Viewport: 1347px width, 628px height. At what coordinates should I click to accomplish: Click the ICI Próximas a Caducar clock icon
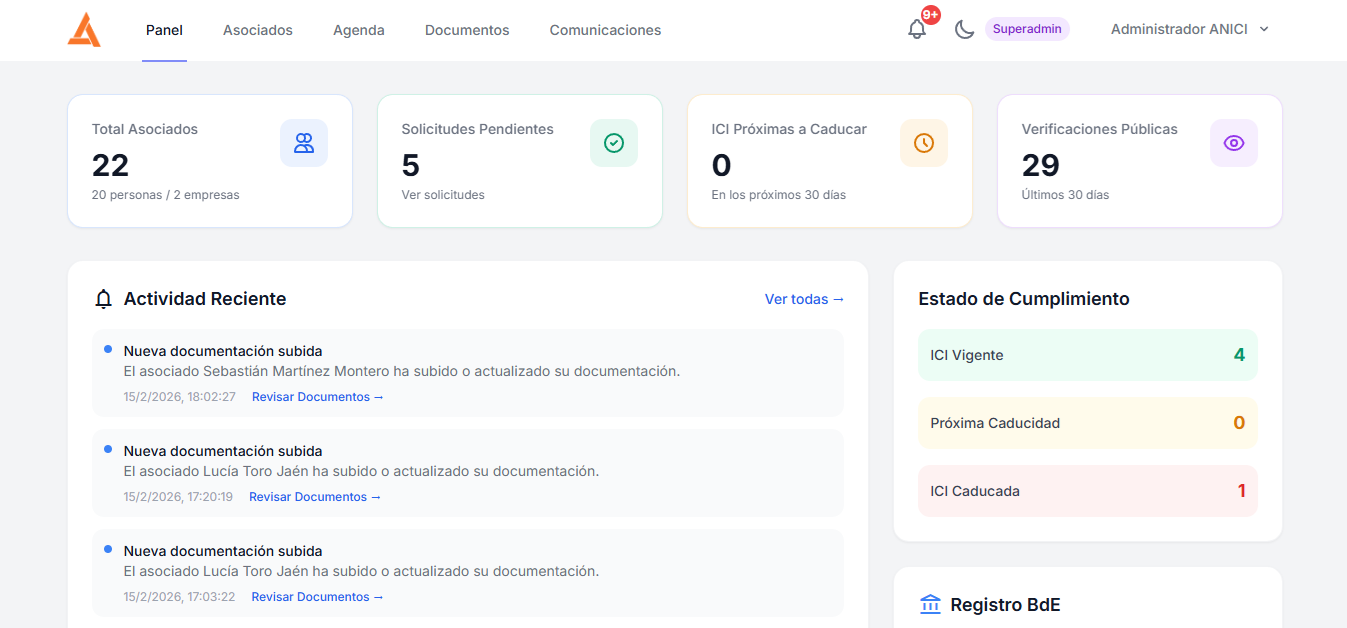click(924, 143)
